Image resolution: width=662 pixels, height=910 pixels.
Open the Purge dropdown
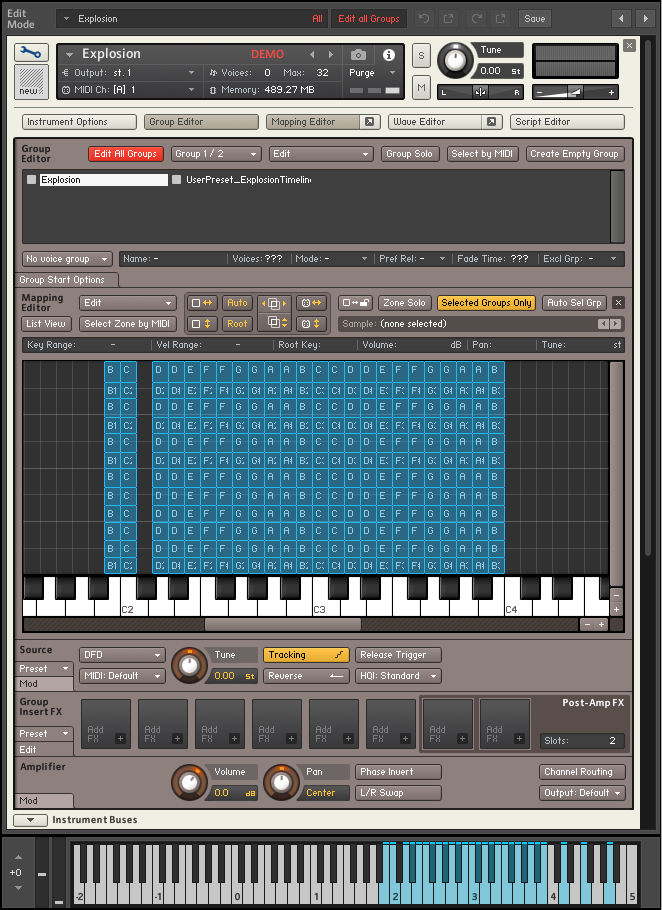pyautogui.click(x=372, y=73)
